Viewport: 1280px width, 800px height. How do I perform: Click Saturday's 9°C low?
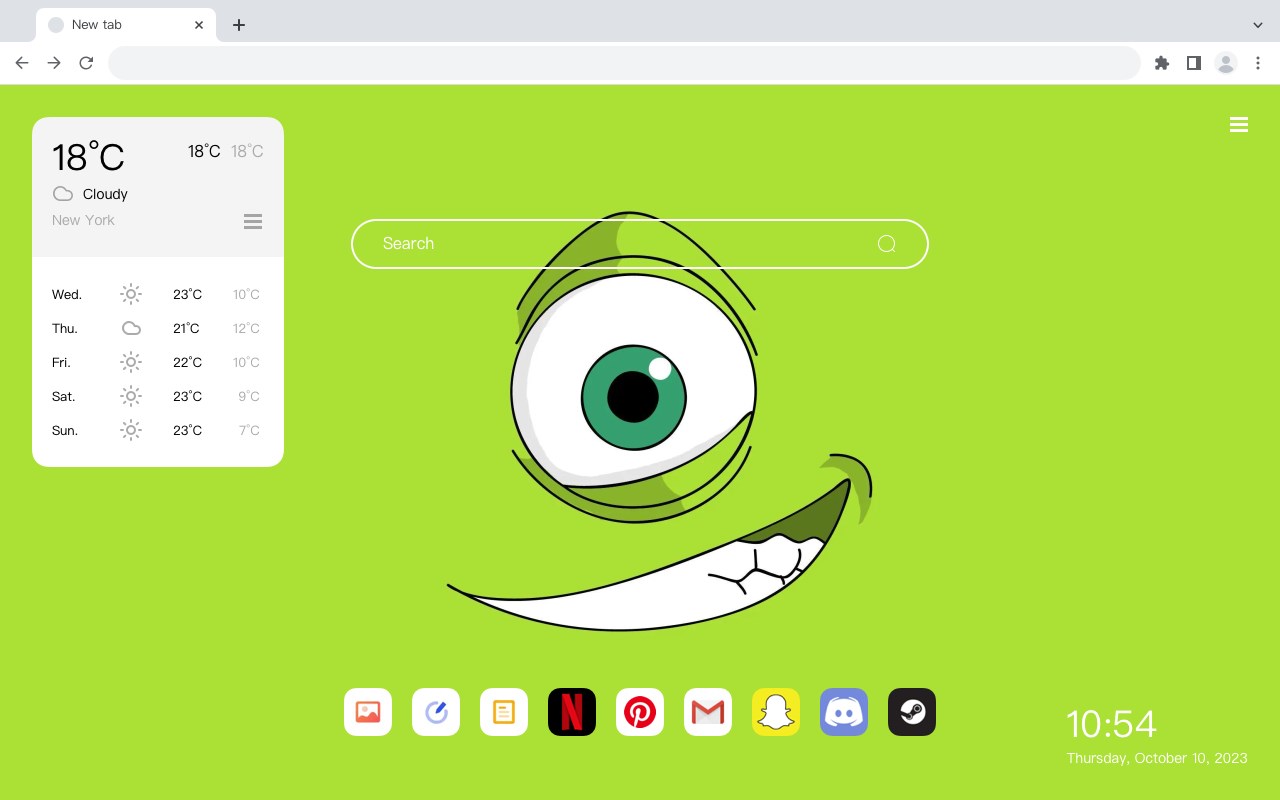pyautogui.click(x=249, y=396)
